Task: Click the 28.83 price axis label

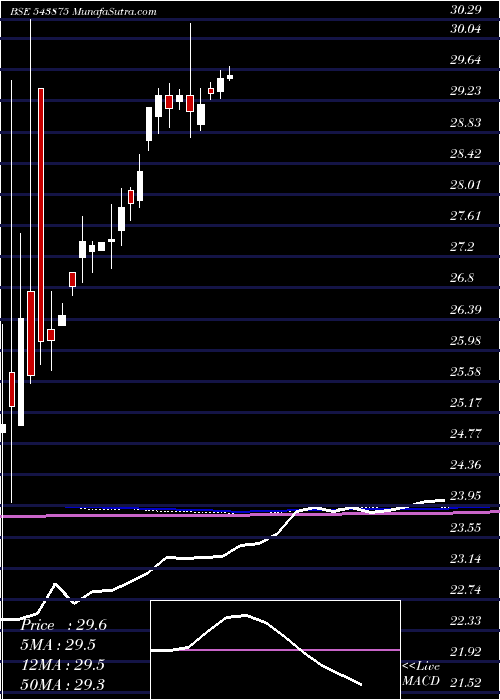Action: click(465, 122)
